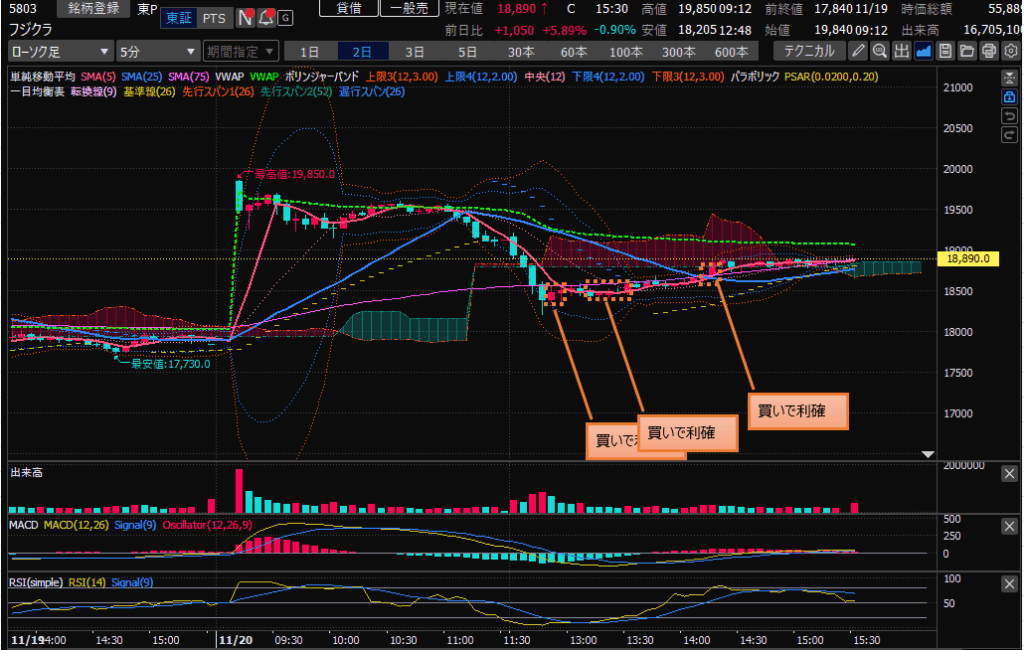The image size is (1024, 650).
Task: Open chart settings with the gear icon
Action: click(x=1009, y=50)
